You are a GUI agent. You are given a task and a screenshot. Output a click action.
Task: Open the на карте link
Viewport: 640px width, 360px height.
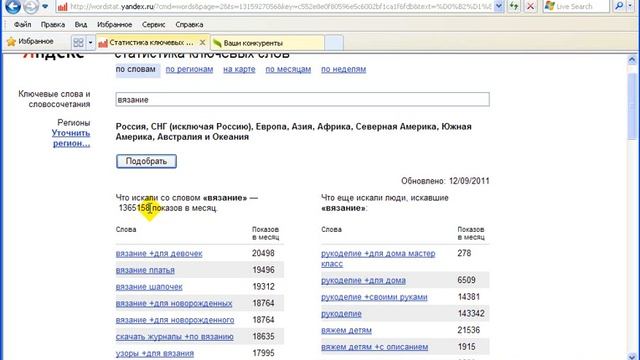click(239, 69)
